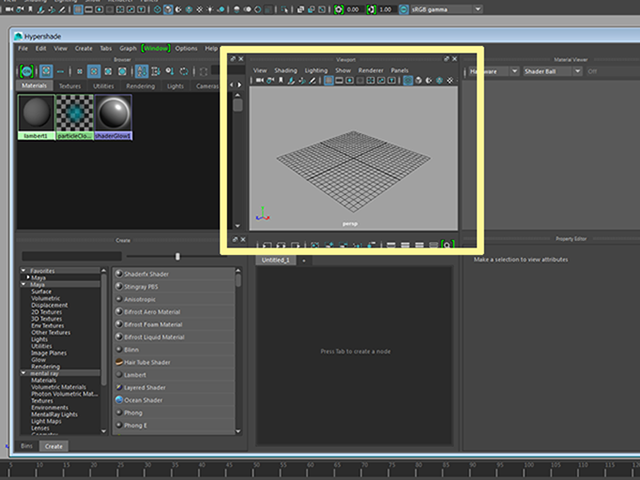Float the Viewport panel with undock icon
The width and height of the screenshot is (640, 480).
pos(447,59)
